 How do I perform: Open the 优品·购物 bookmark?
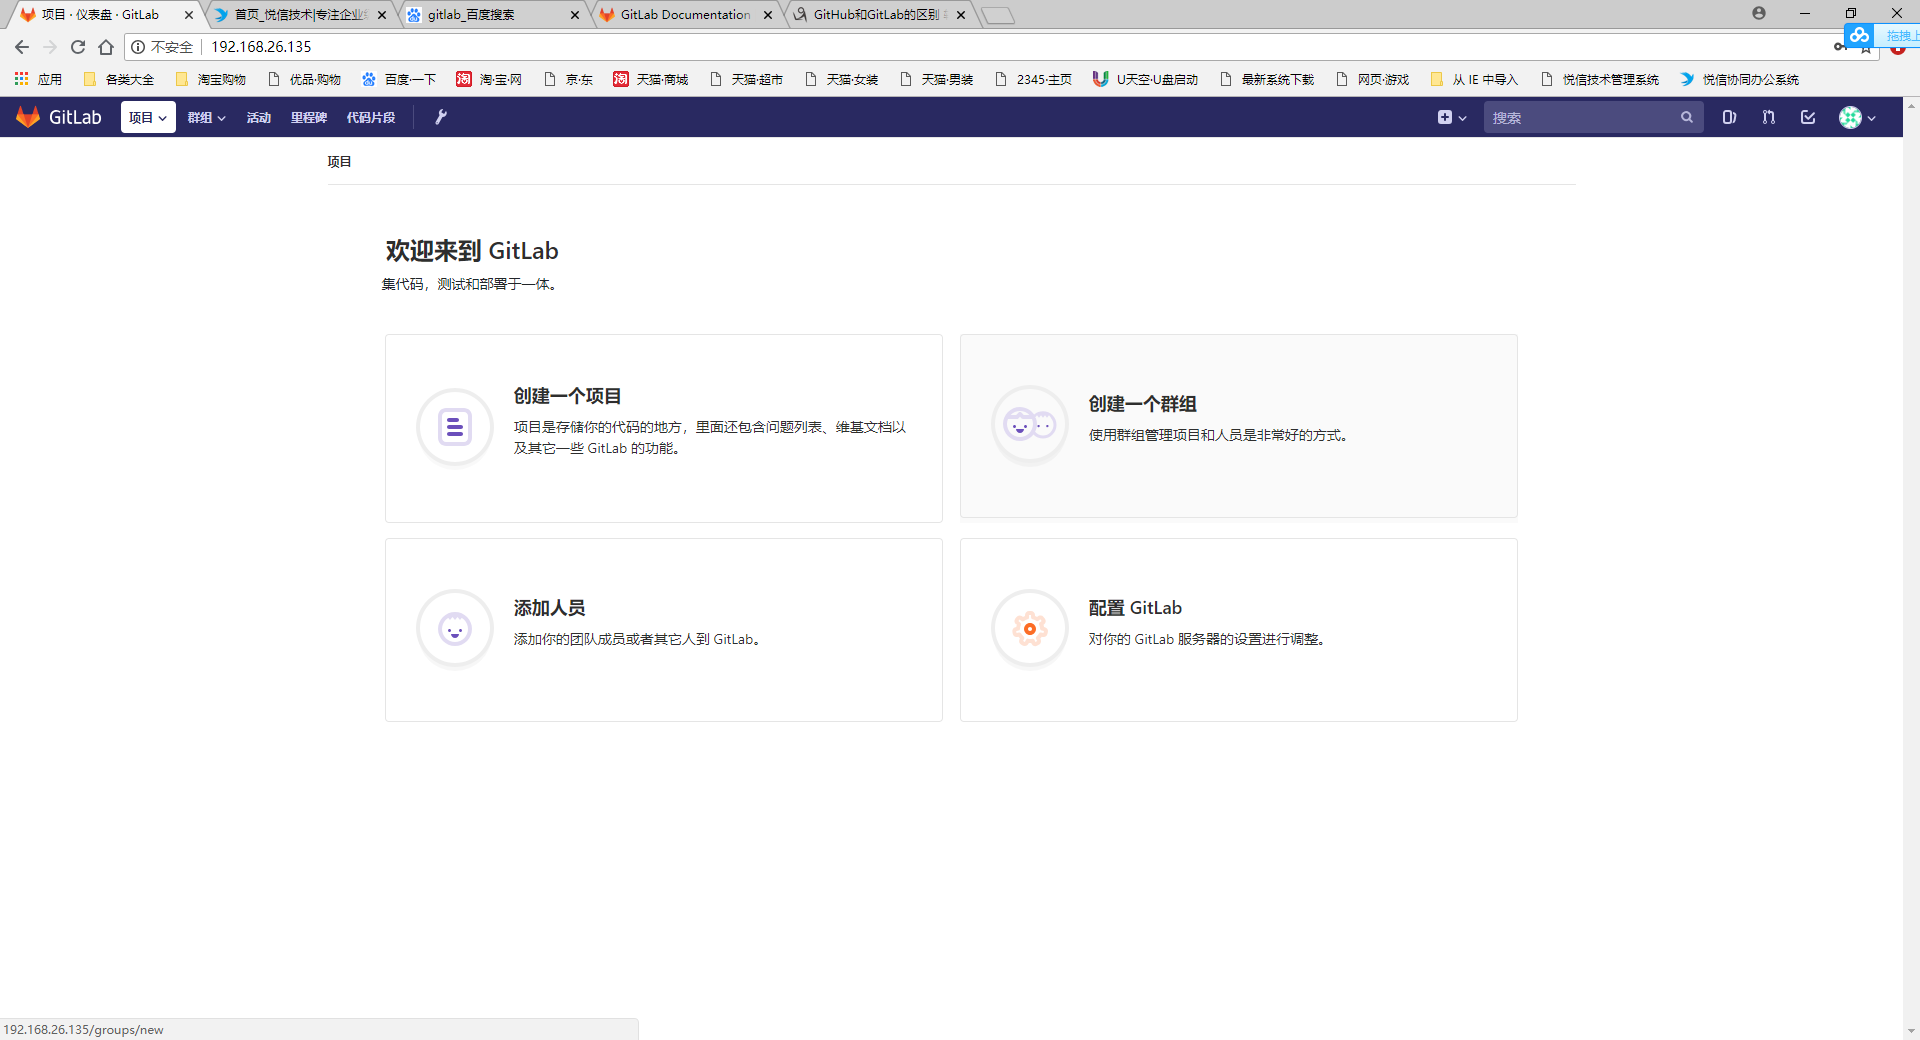[x=304, y=79]
